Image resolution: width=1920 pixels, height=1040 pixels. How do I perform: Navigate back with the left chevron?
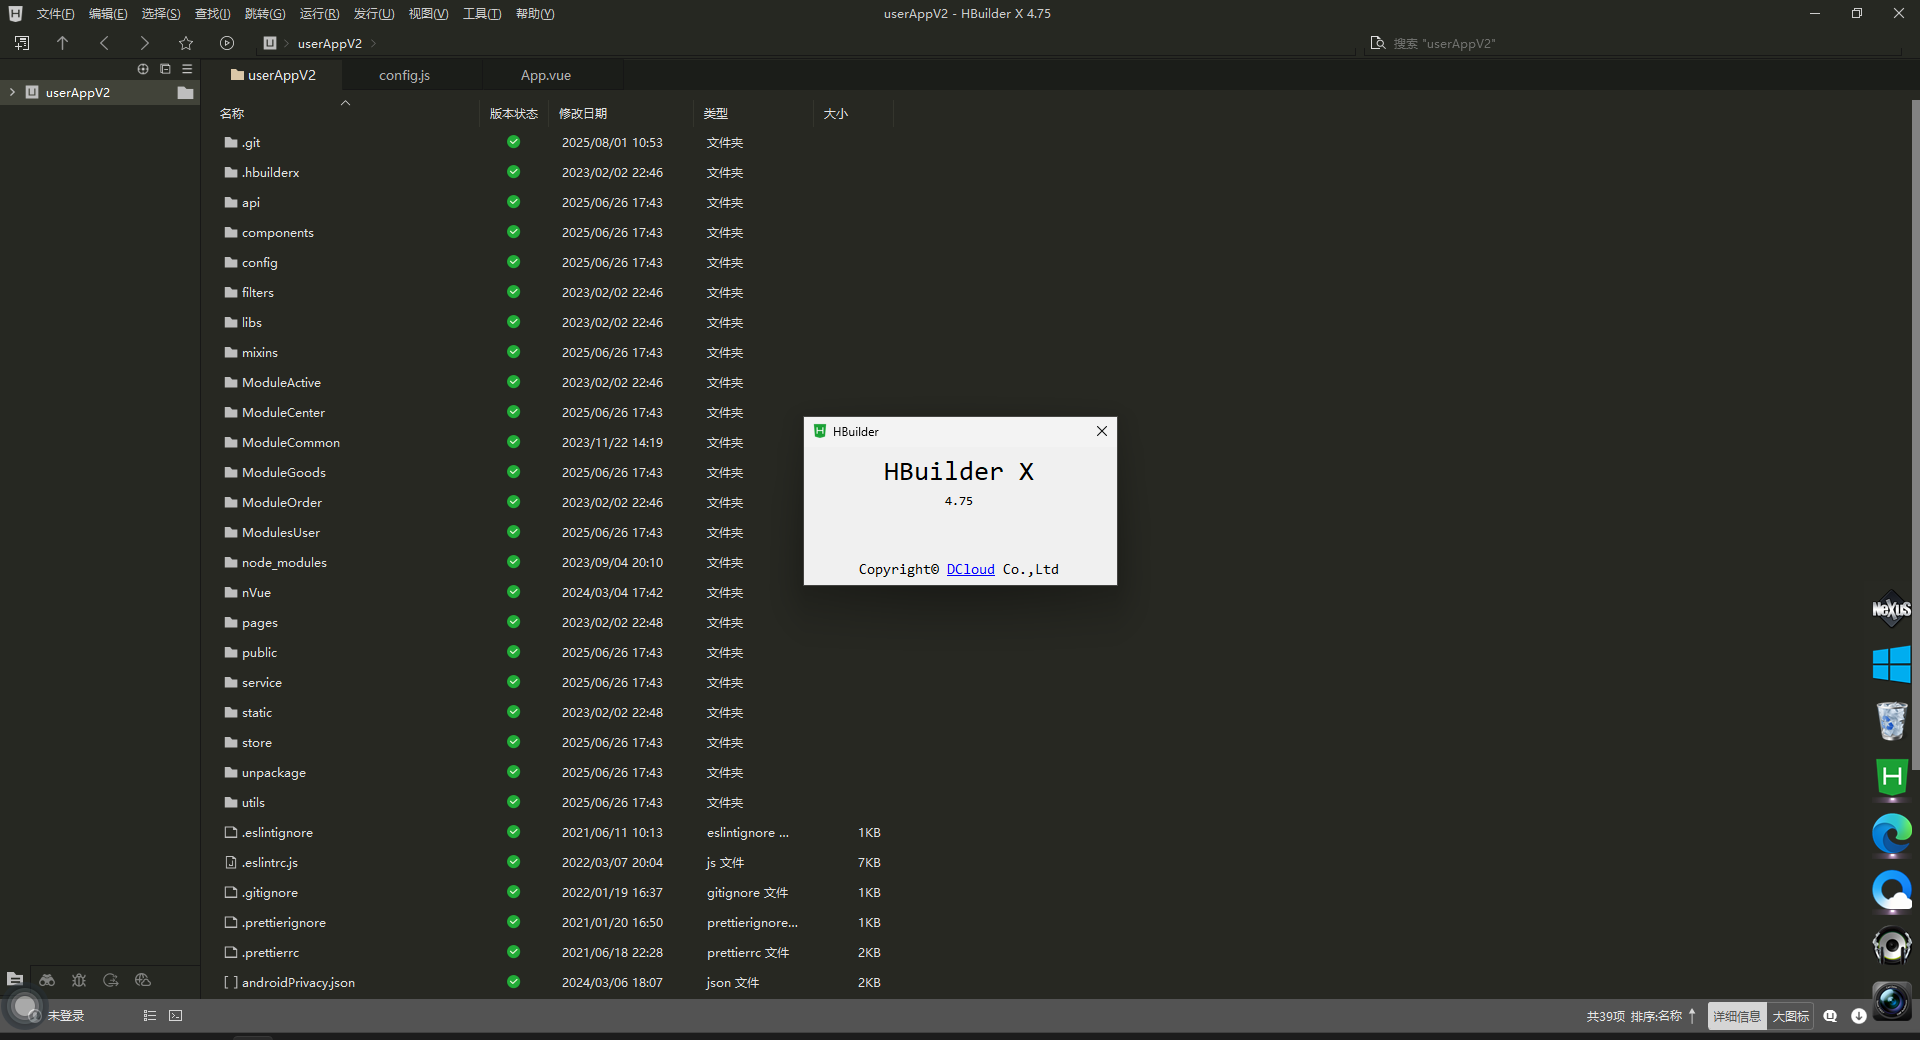tap(104, 43)
